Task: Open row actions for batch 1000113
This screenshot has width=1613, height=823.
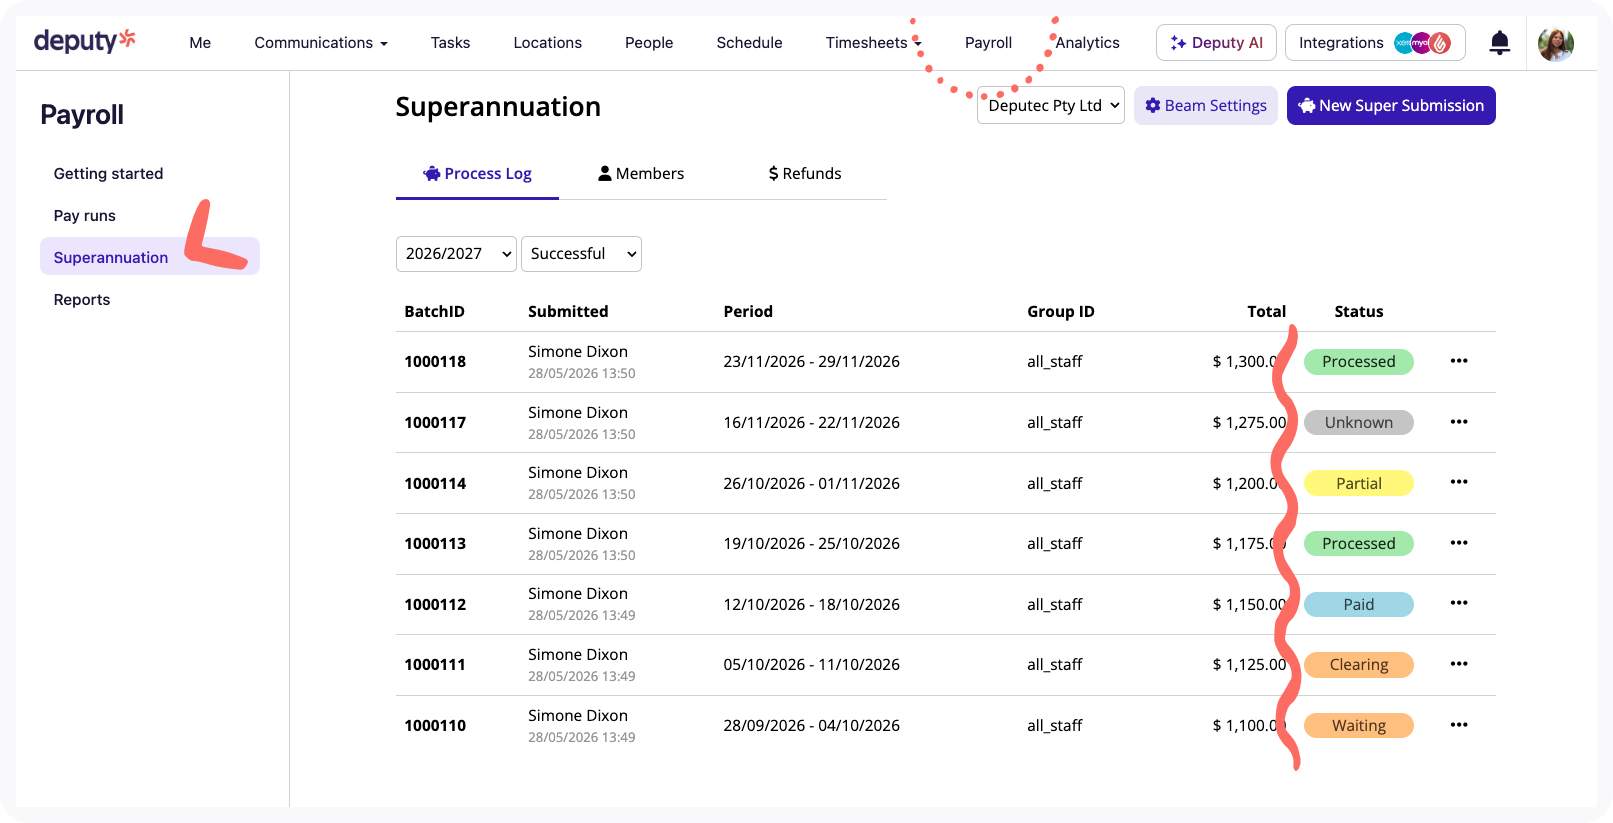Action: pyautogui.click(x=1459, y=543)
